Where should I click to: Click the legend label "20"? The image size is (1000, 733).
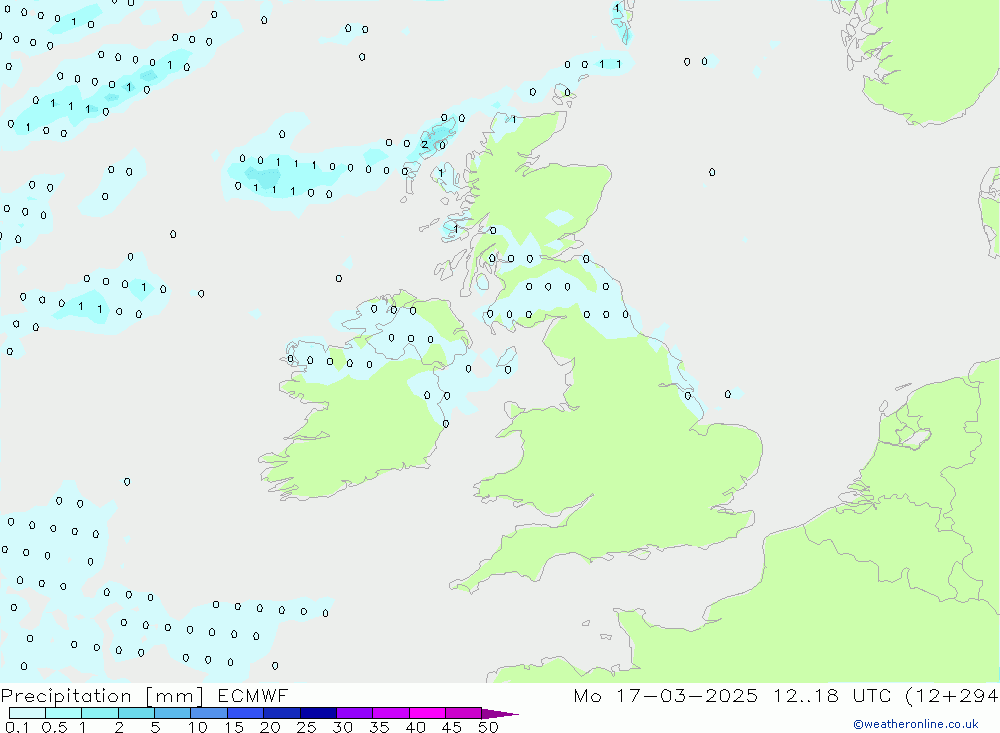coord(270,727)
